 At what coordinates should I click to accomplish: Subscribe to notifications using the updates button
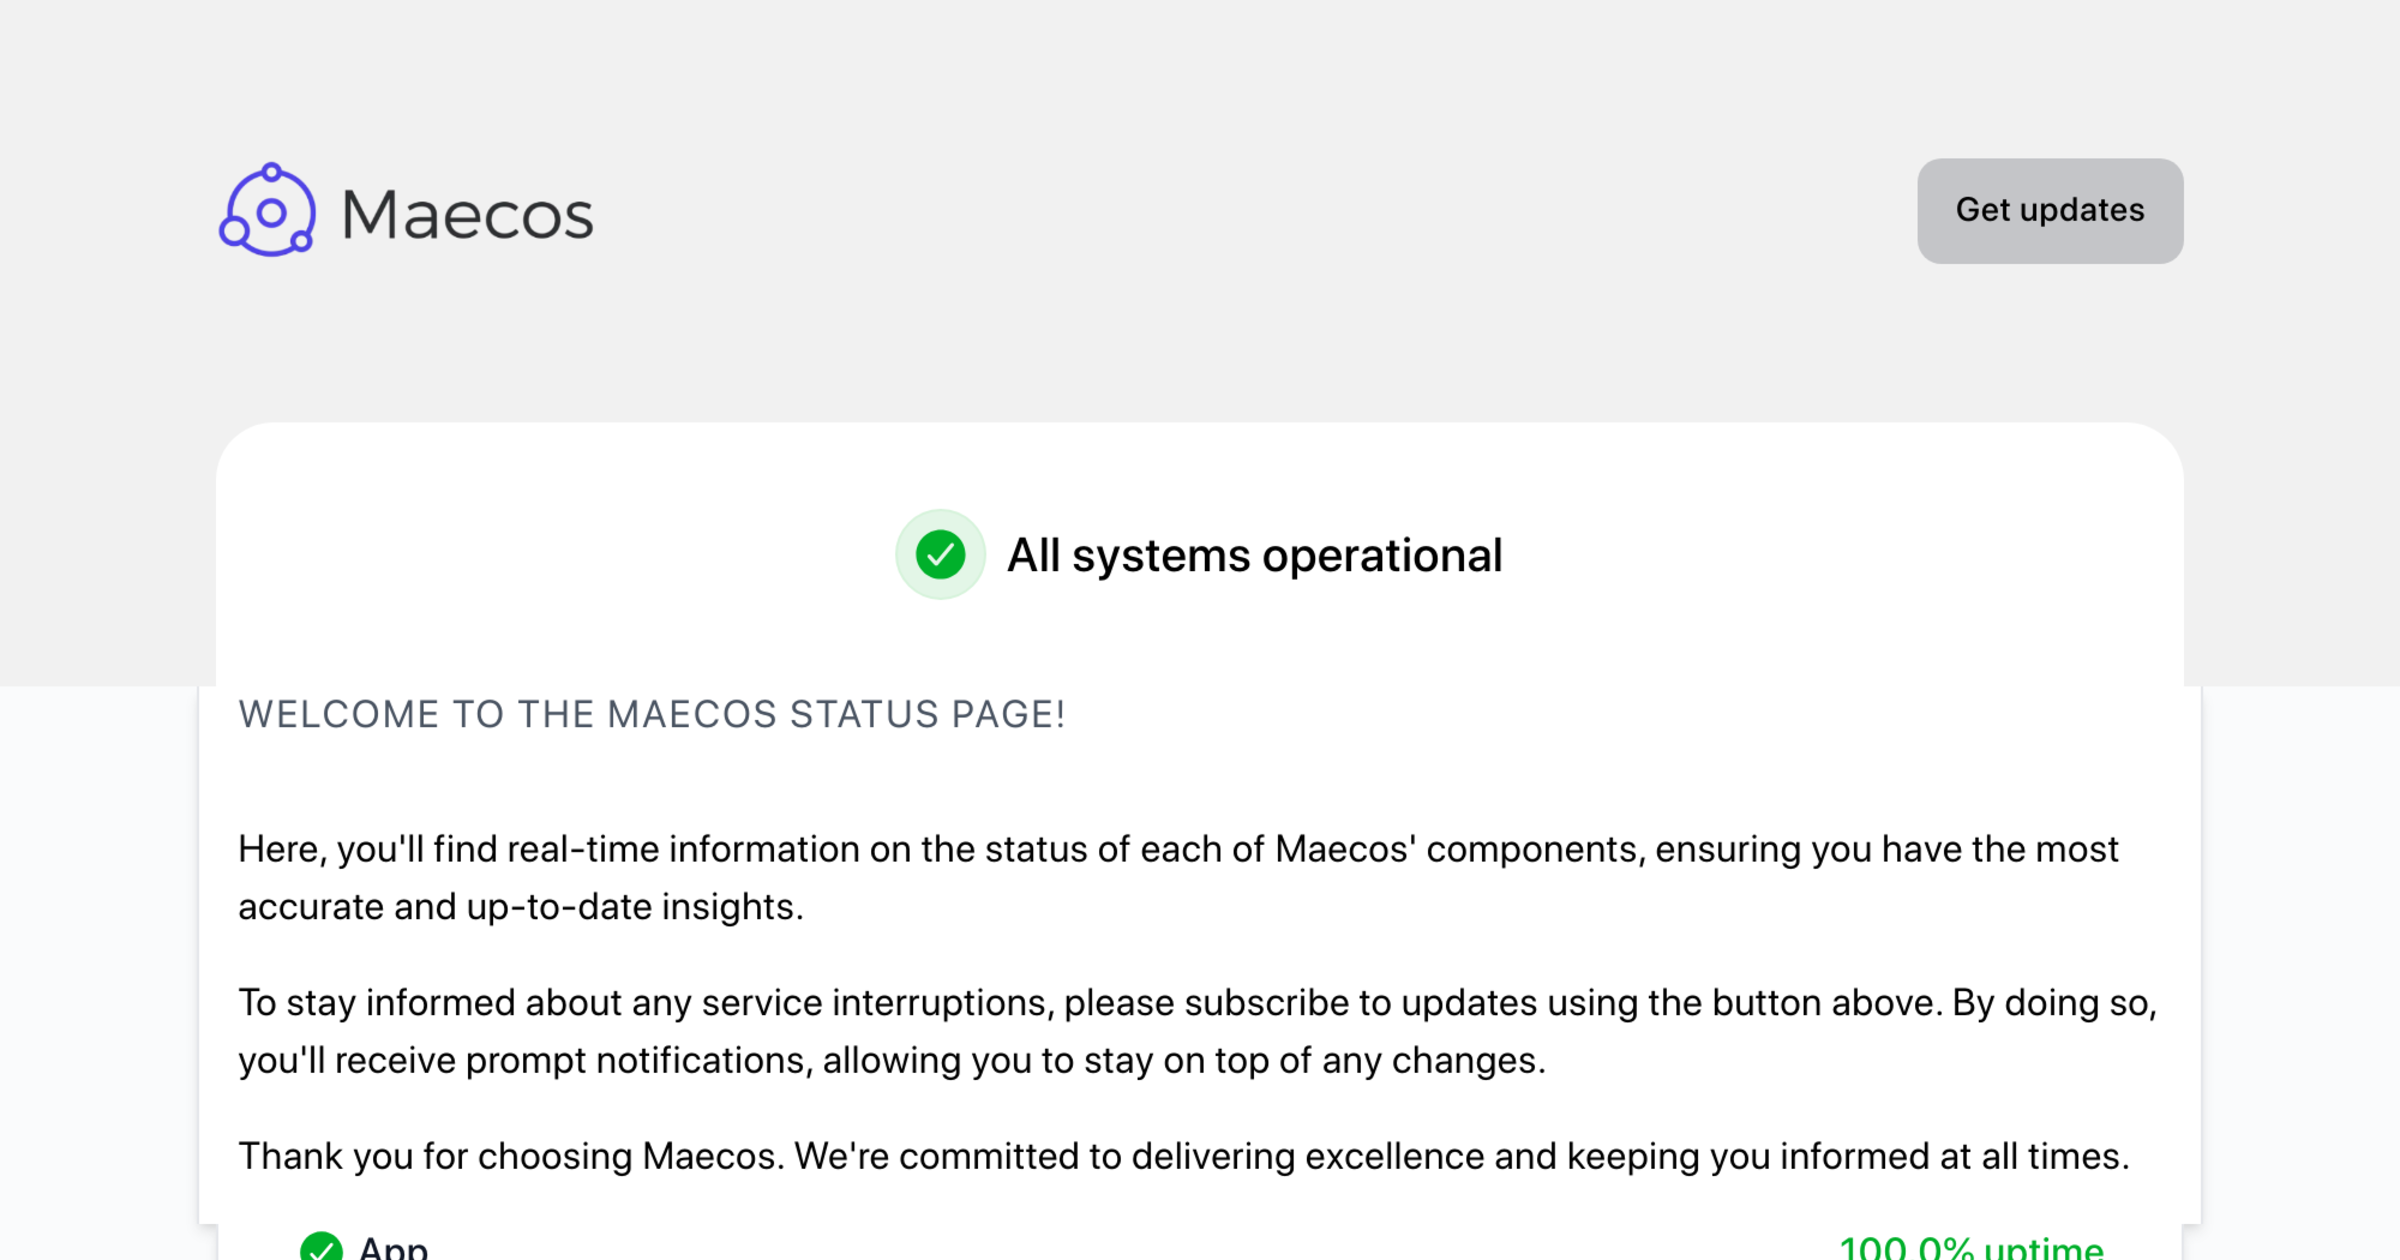coord(2049,210)
